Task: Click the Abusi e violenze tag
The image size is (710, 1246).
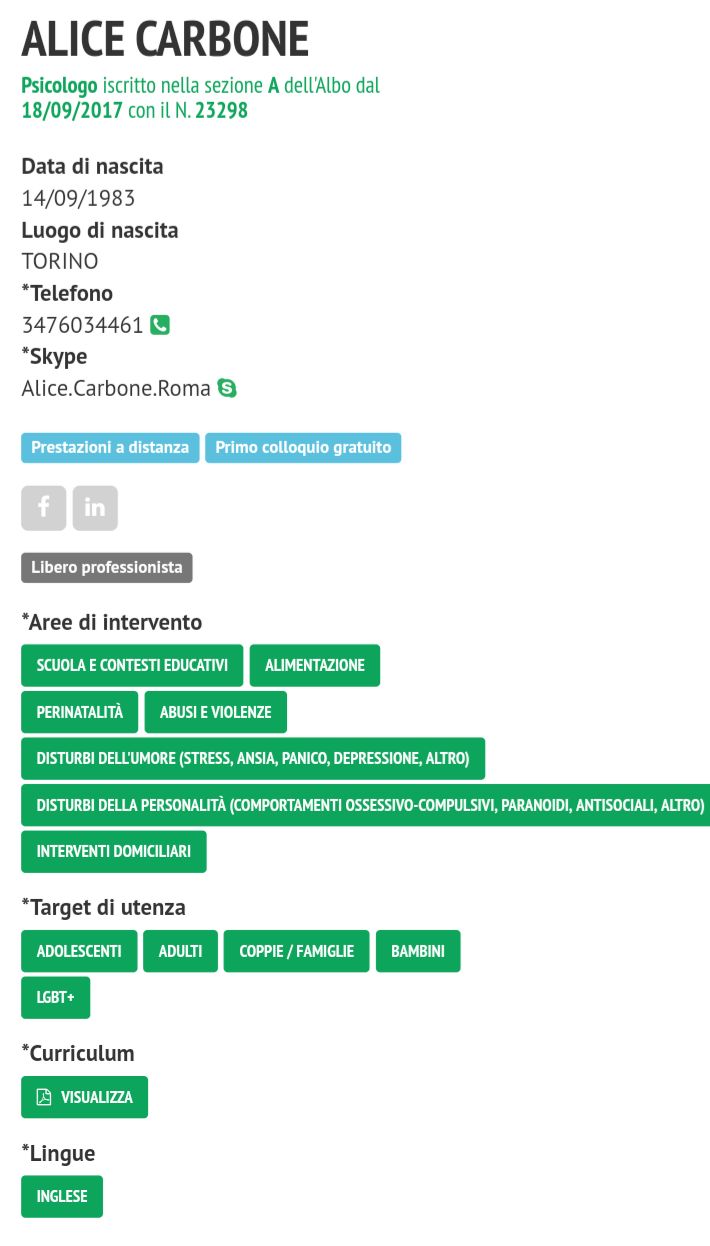Action: (x=215, y=712)
